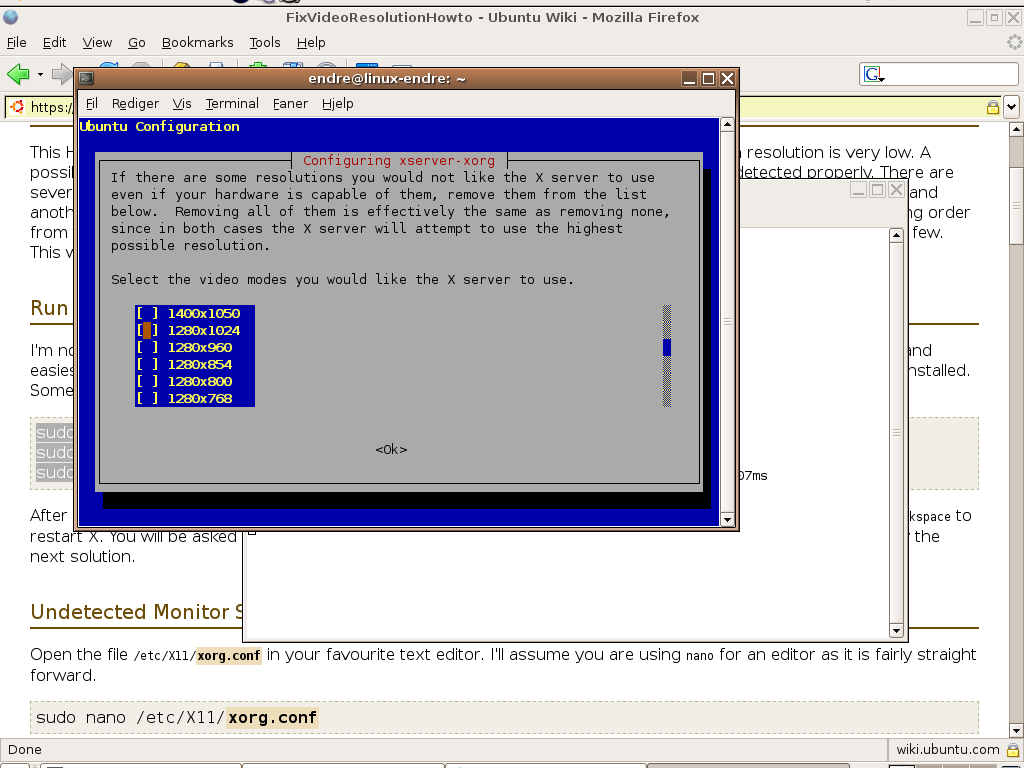Click terminal scrollbar down arrow

click(727, 519)
